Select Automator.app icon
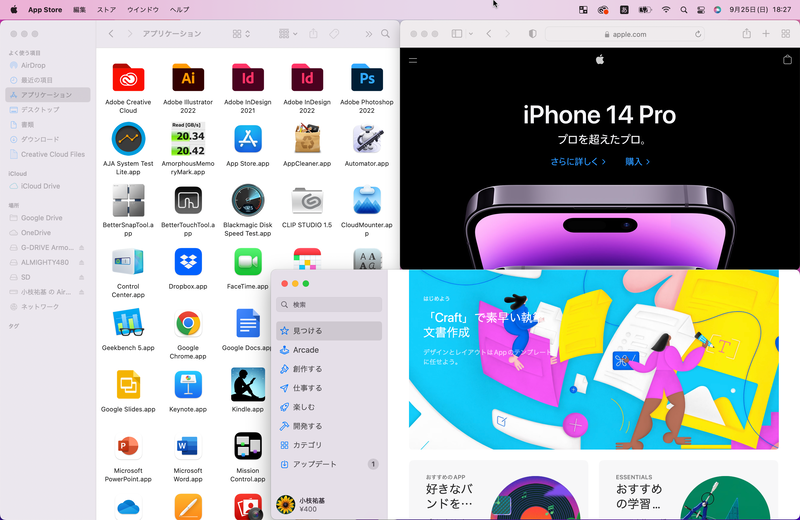The height and width of the screenshot is (520, 800). (367, 138)
